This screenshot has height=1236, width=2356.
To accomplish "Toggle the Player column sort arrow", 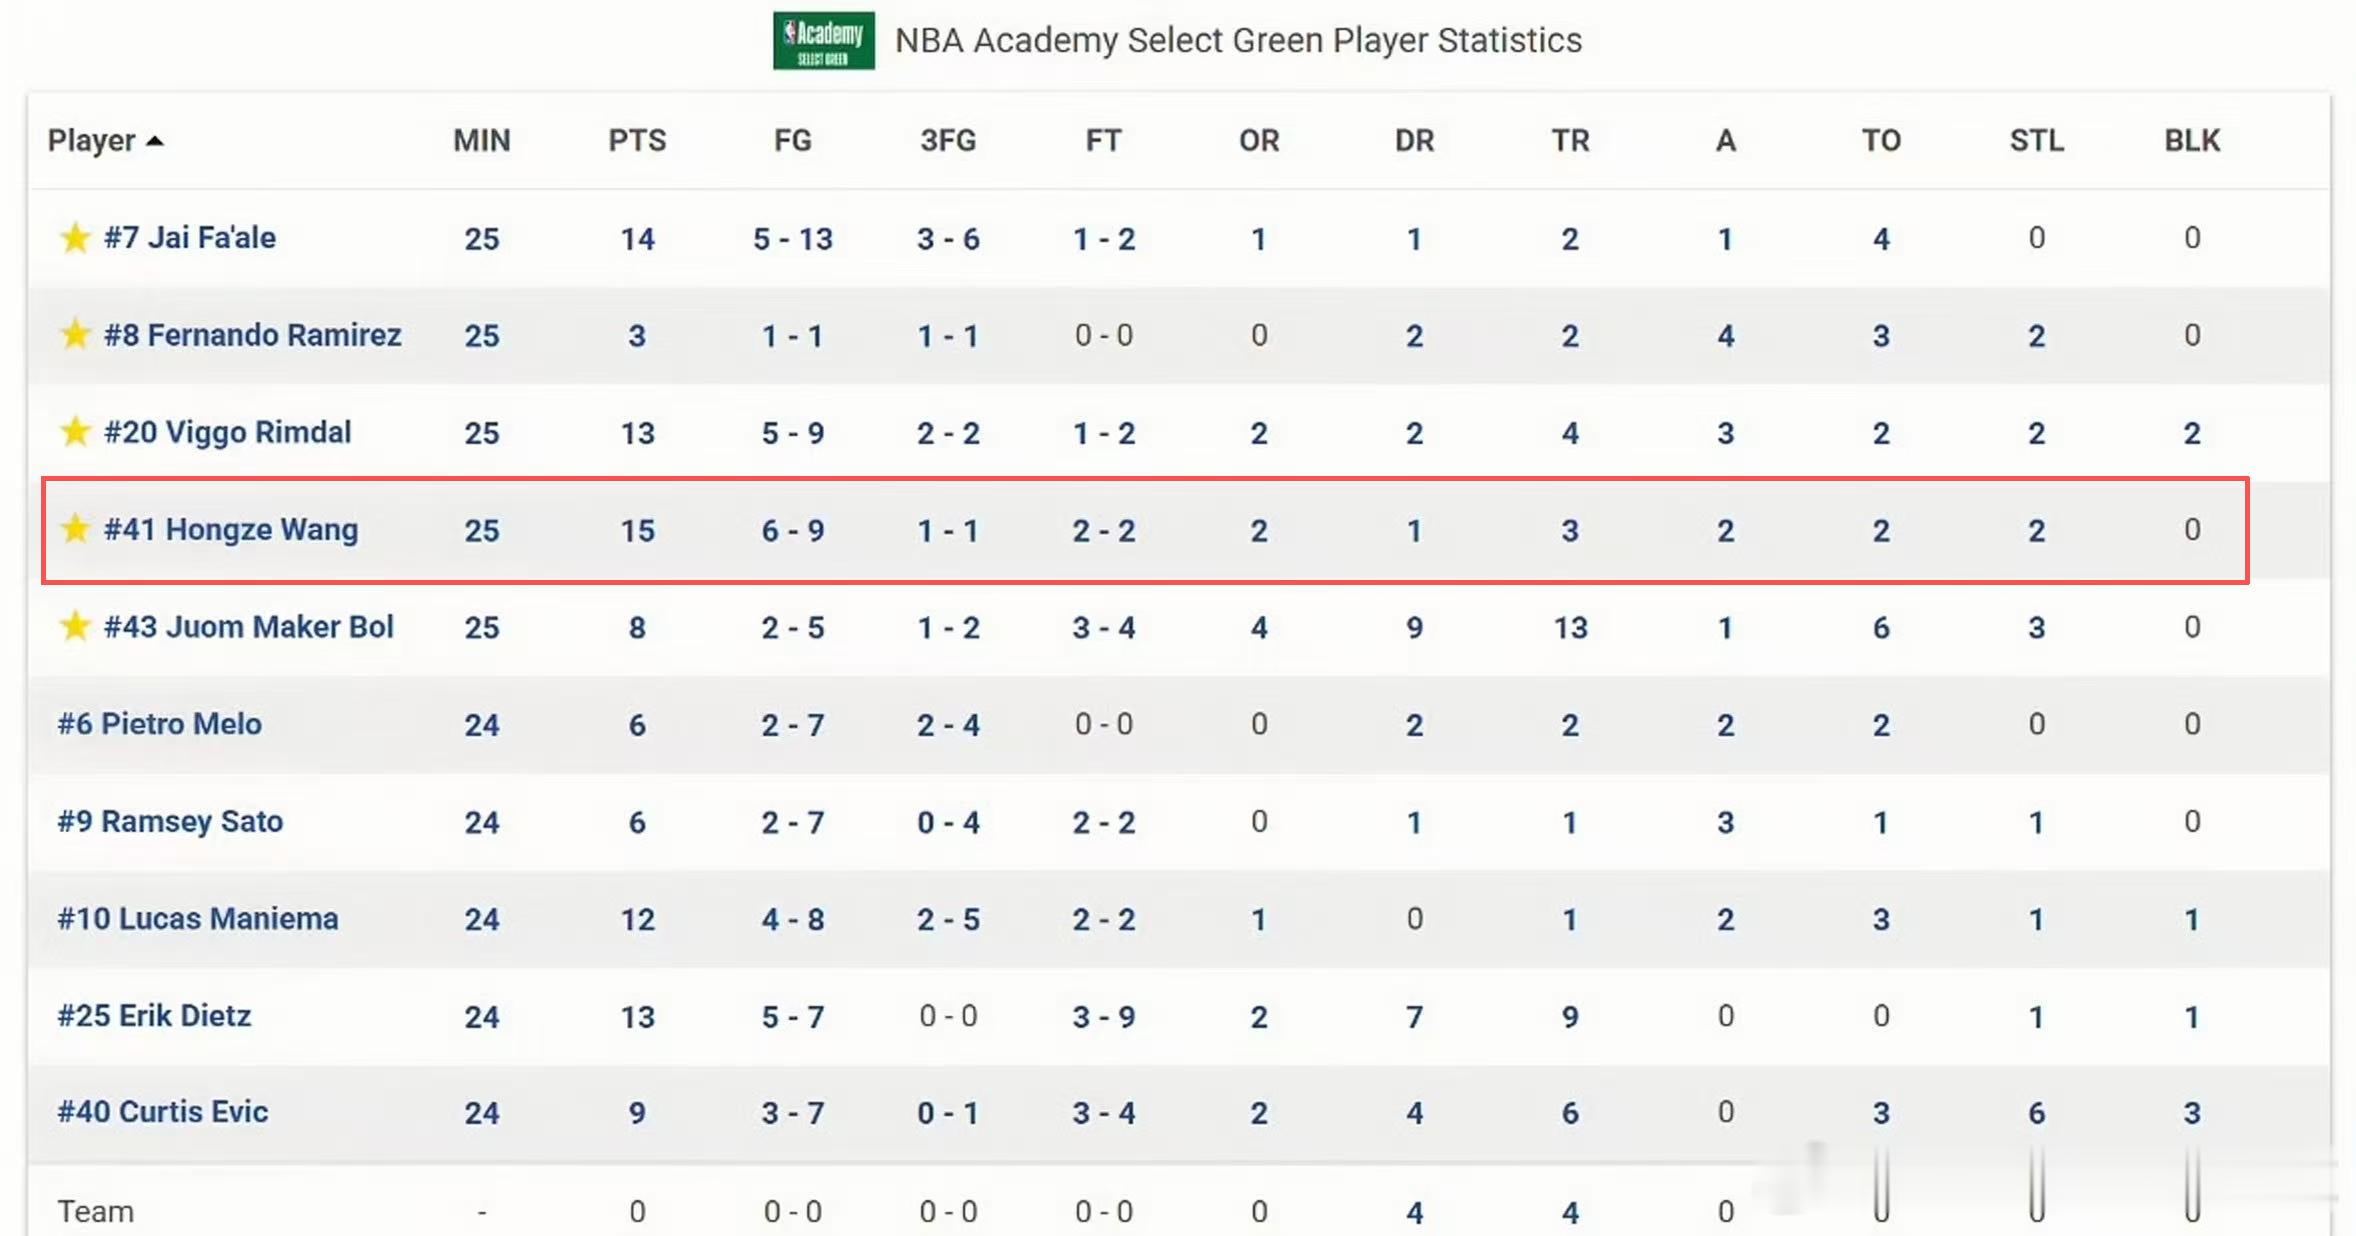I will point(155,141).
